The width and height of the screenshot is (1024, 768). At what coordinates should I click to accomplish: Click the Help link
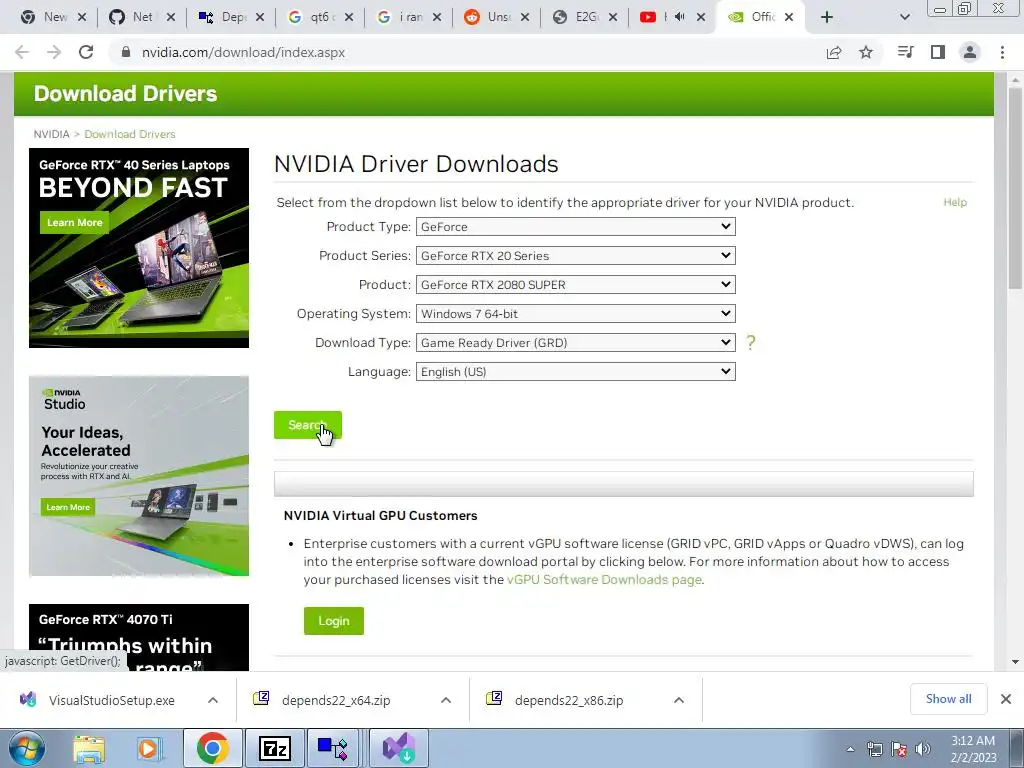pos(955,202)
